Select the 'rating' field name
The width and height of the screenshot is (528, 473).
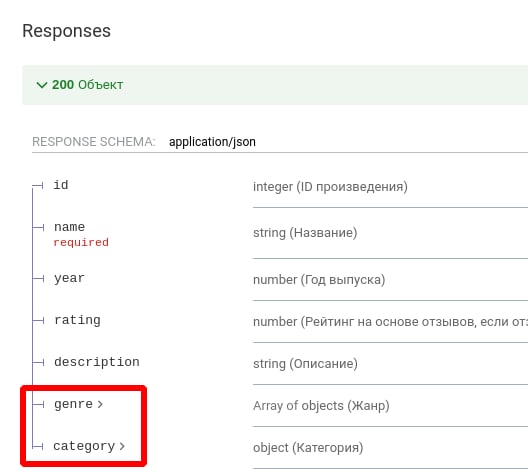tap(77, 320)
